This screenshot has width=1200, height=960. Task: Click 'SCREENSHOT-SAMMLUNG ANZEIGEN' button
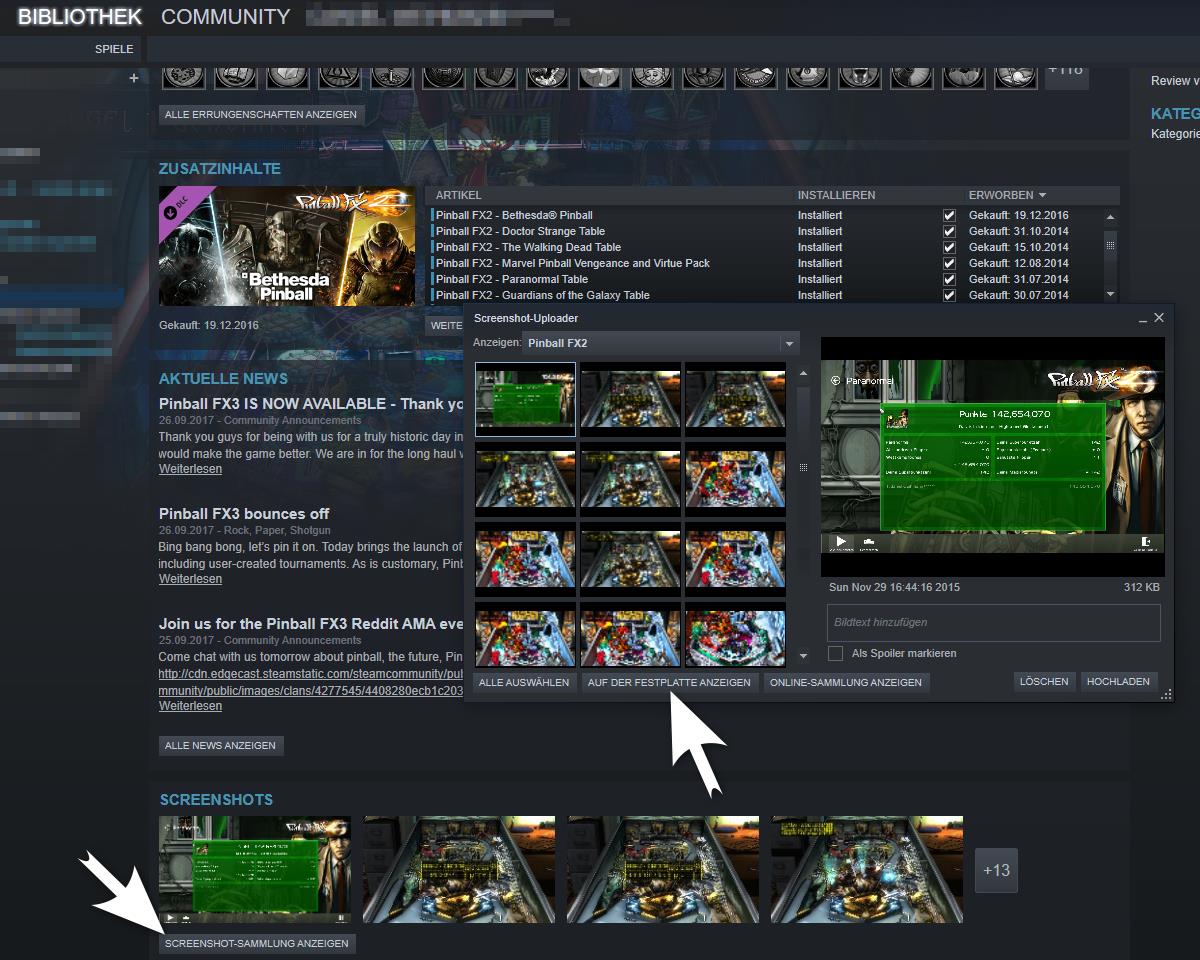coord(257,944)
